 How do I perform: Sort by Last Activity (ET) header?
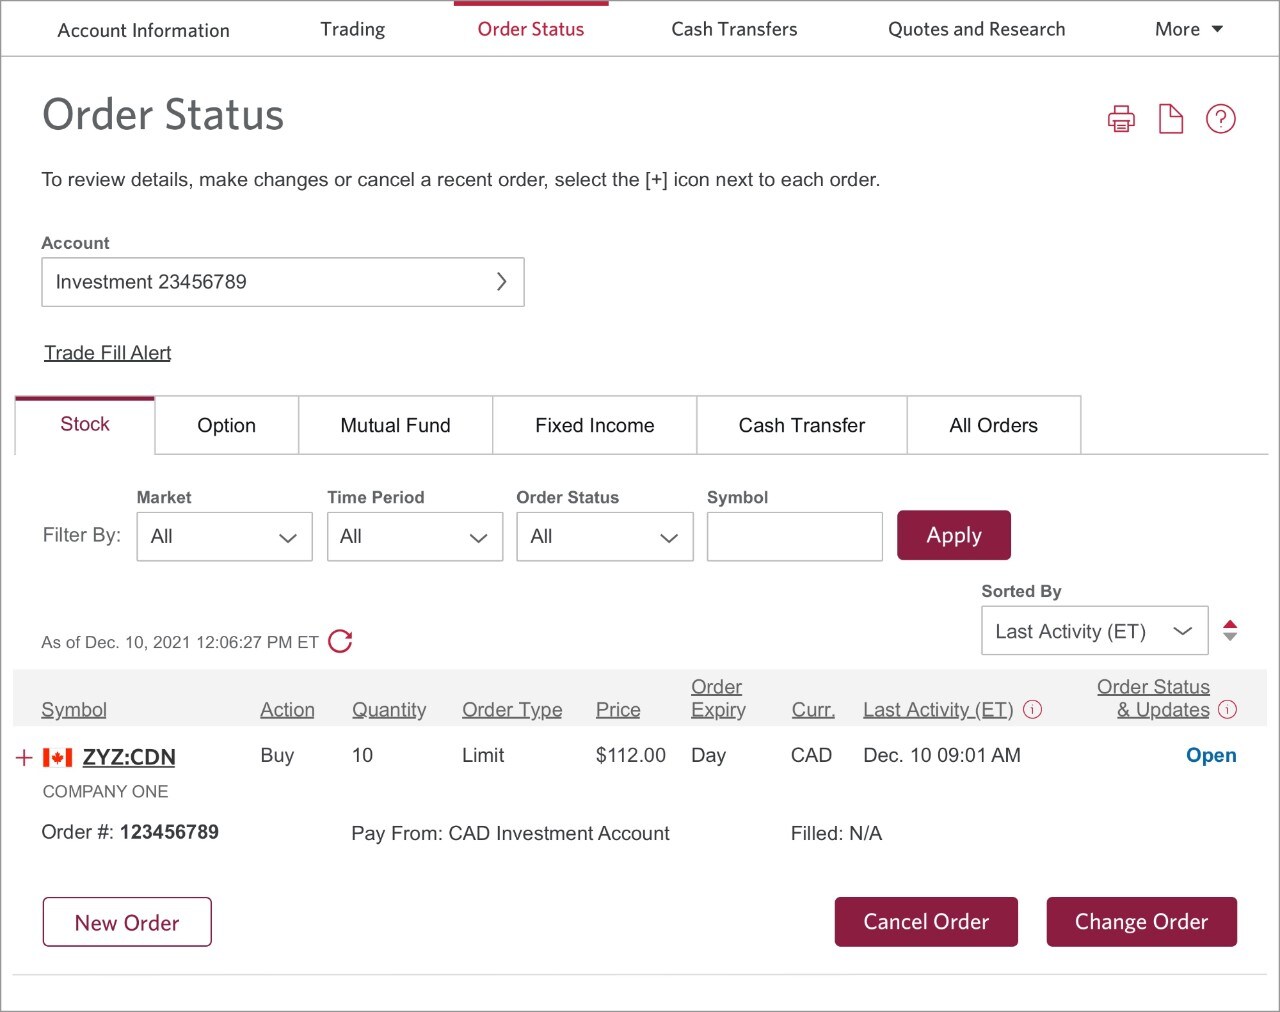(938, 709)
